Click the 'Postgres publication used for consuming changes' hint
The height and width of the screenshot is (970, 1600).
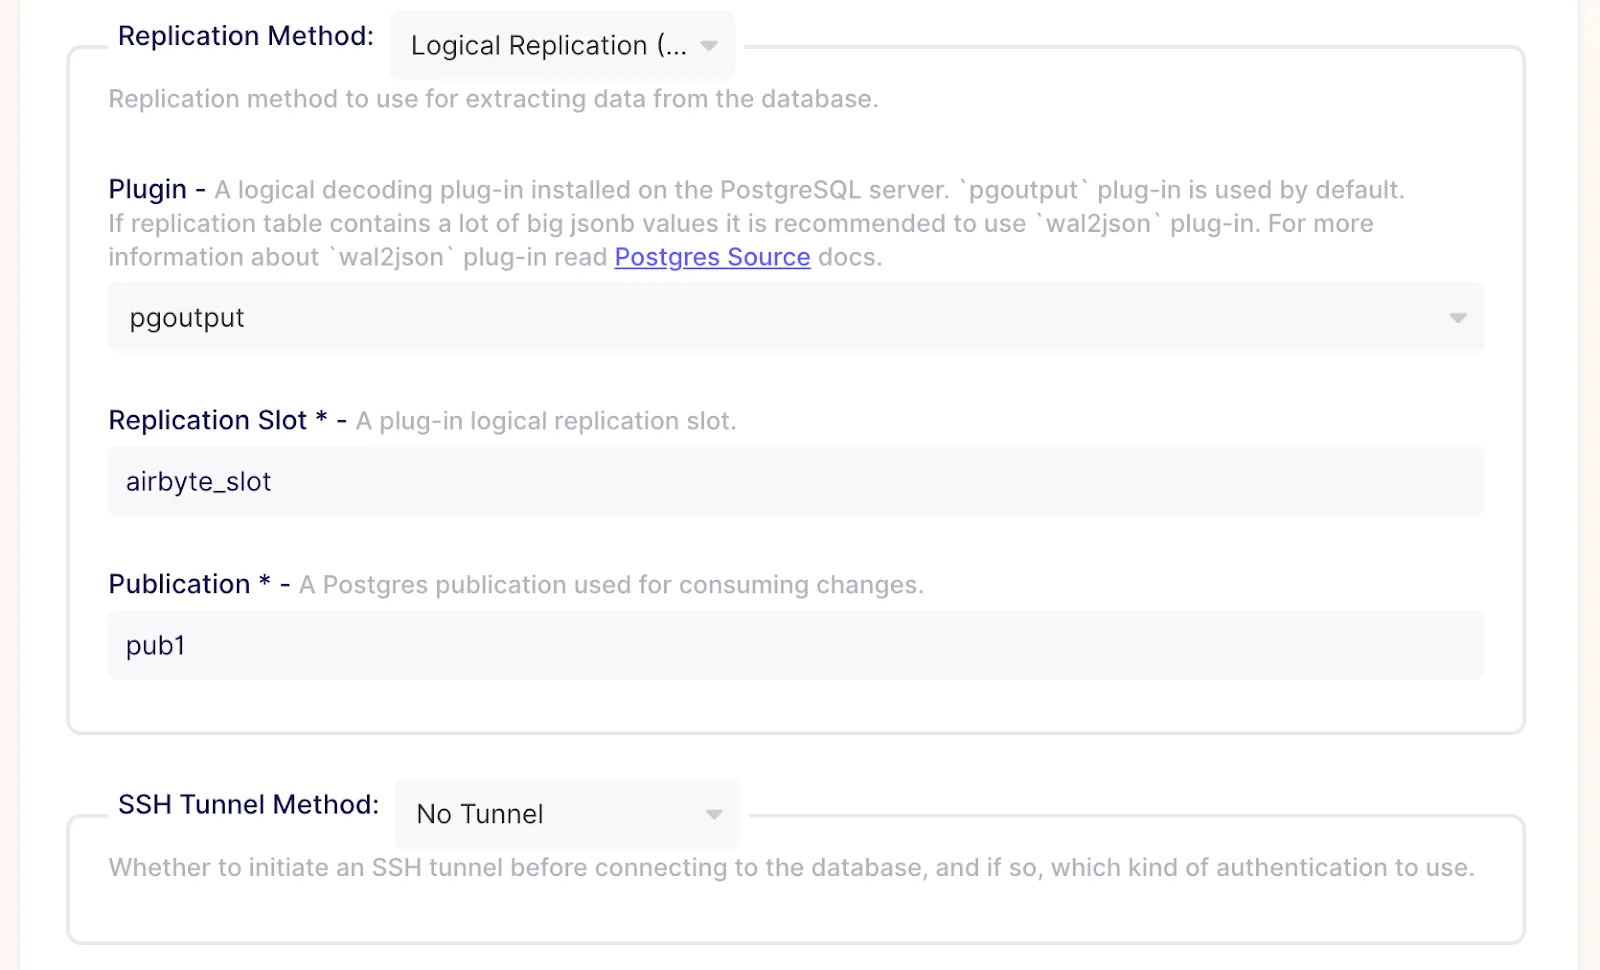(611, 585)
